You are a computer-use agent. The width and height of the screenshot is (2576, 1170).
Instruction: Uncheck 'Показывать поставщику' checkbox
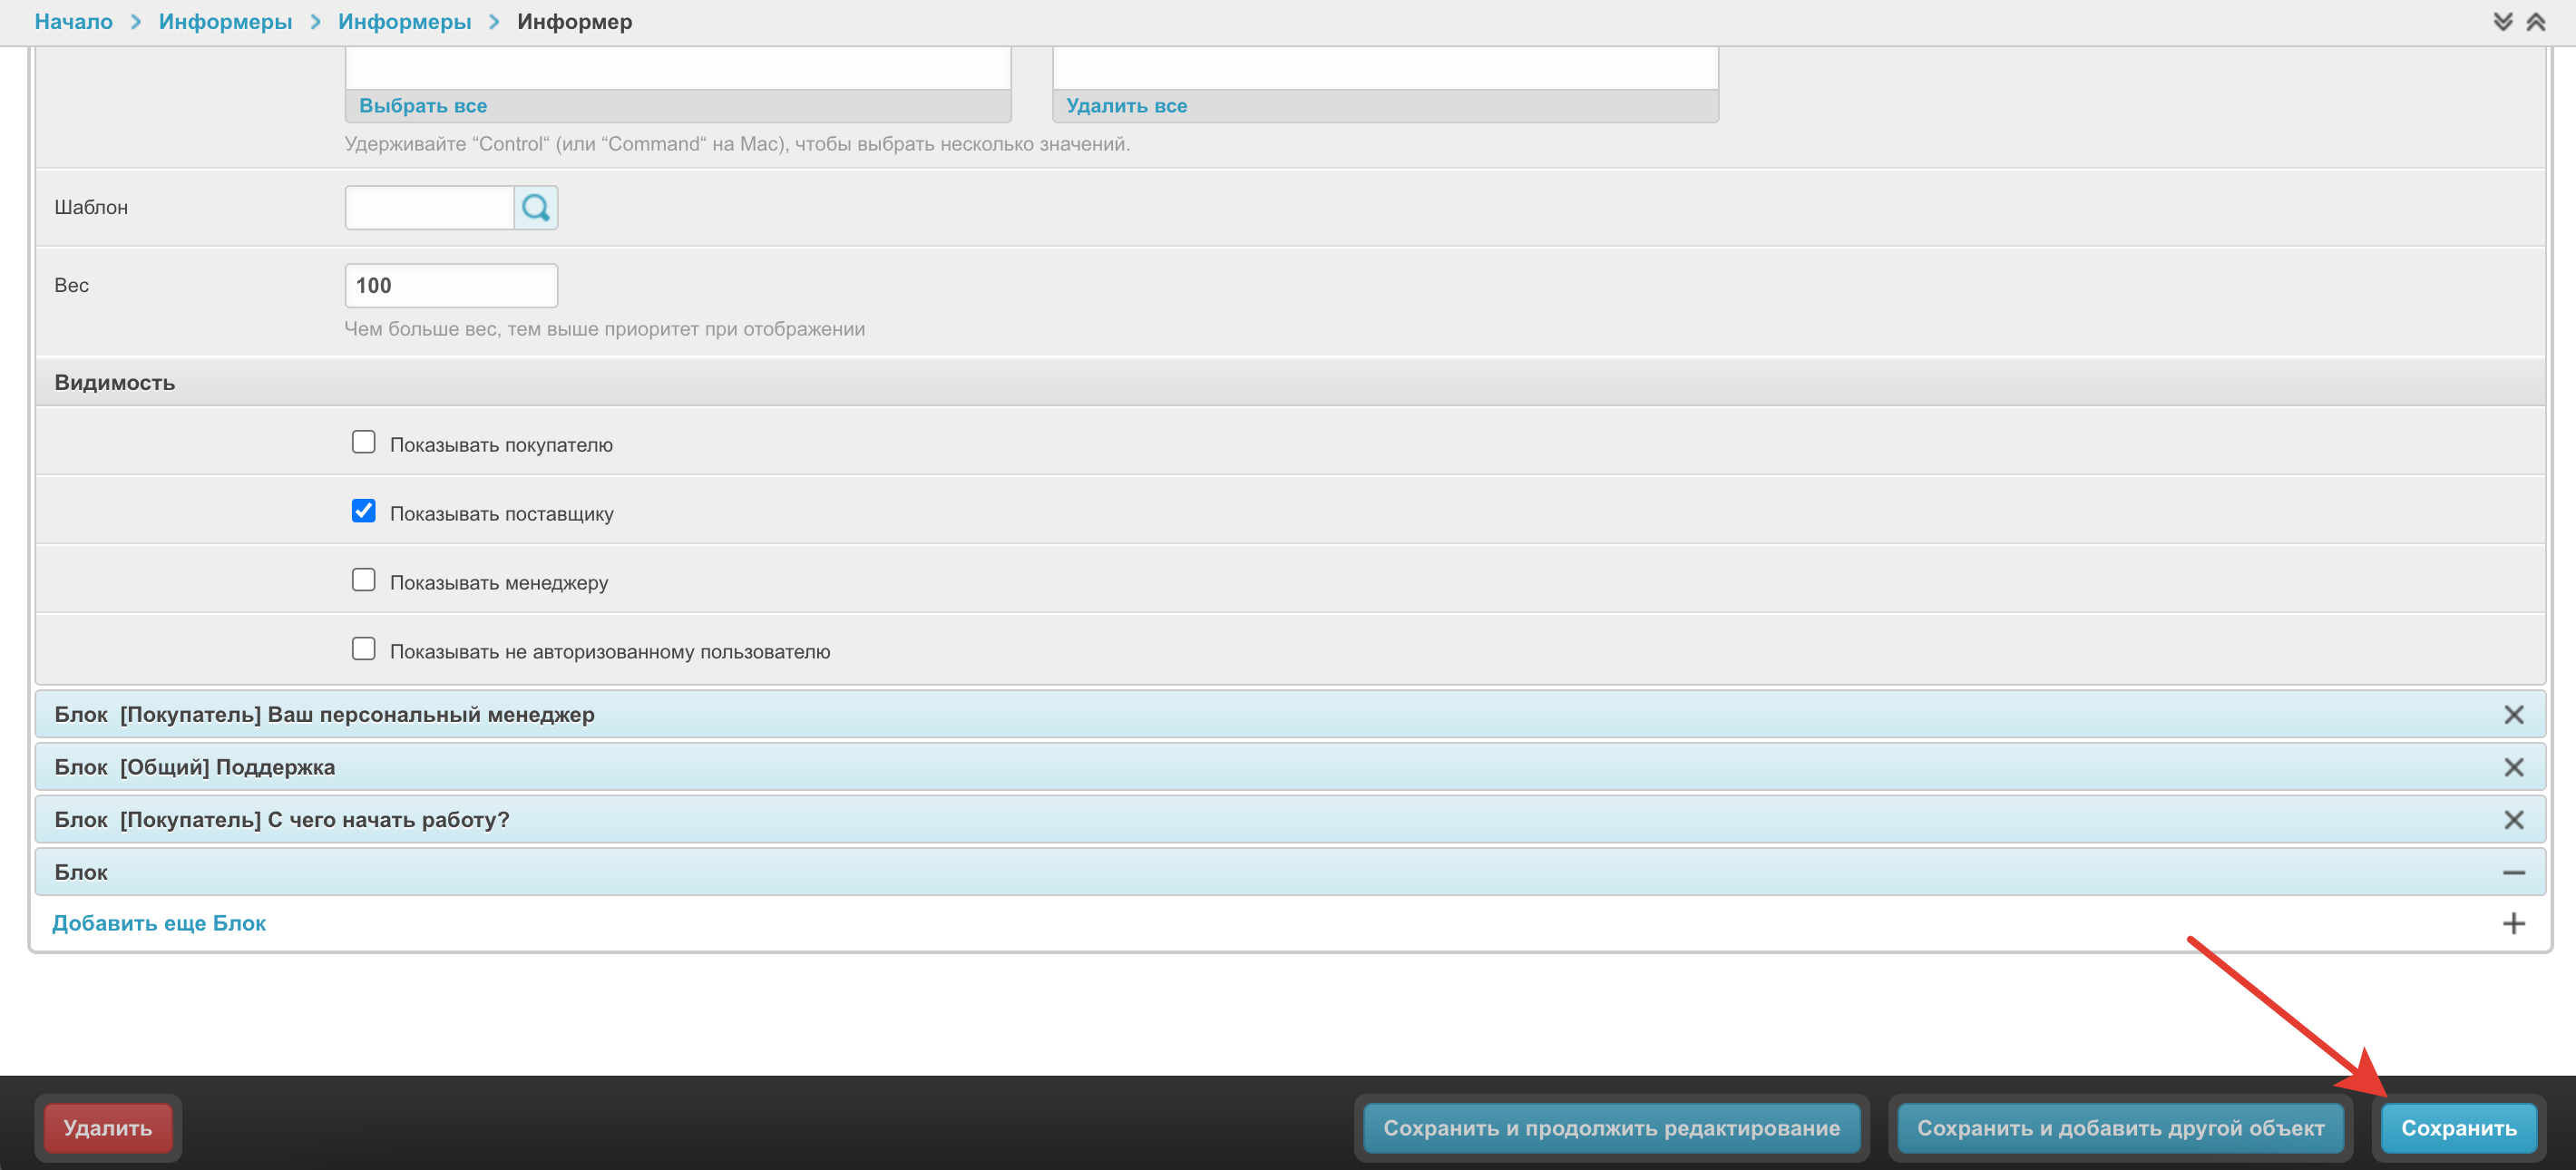(363, 511)
